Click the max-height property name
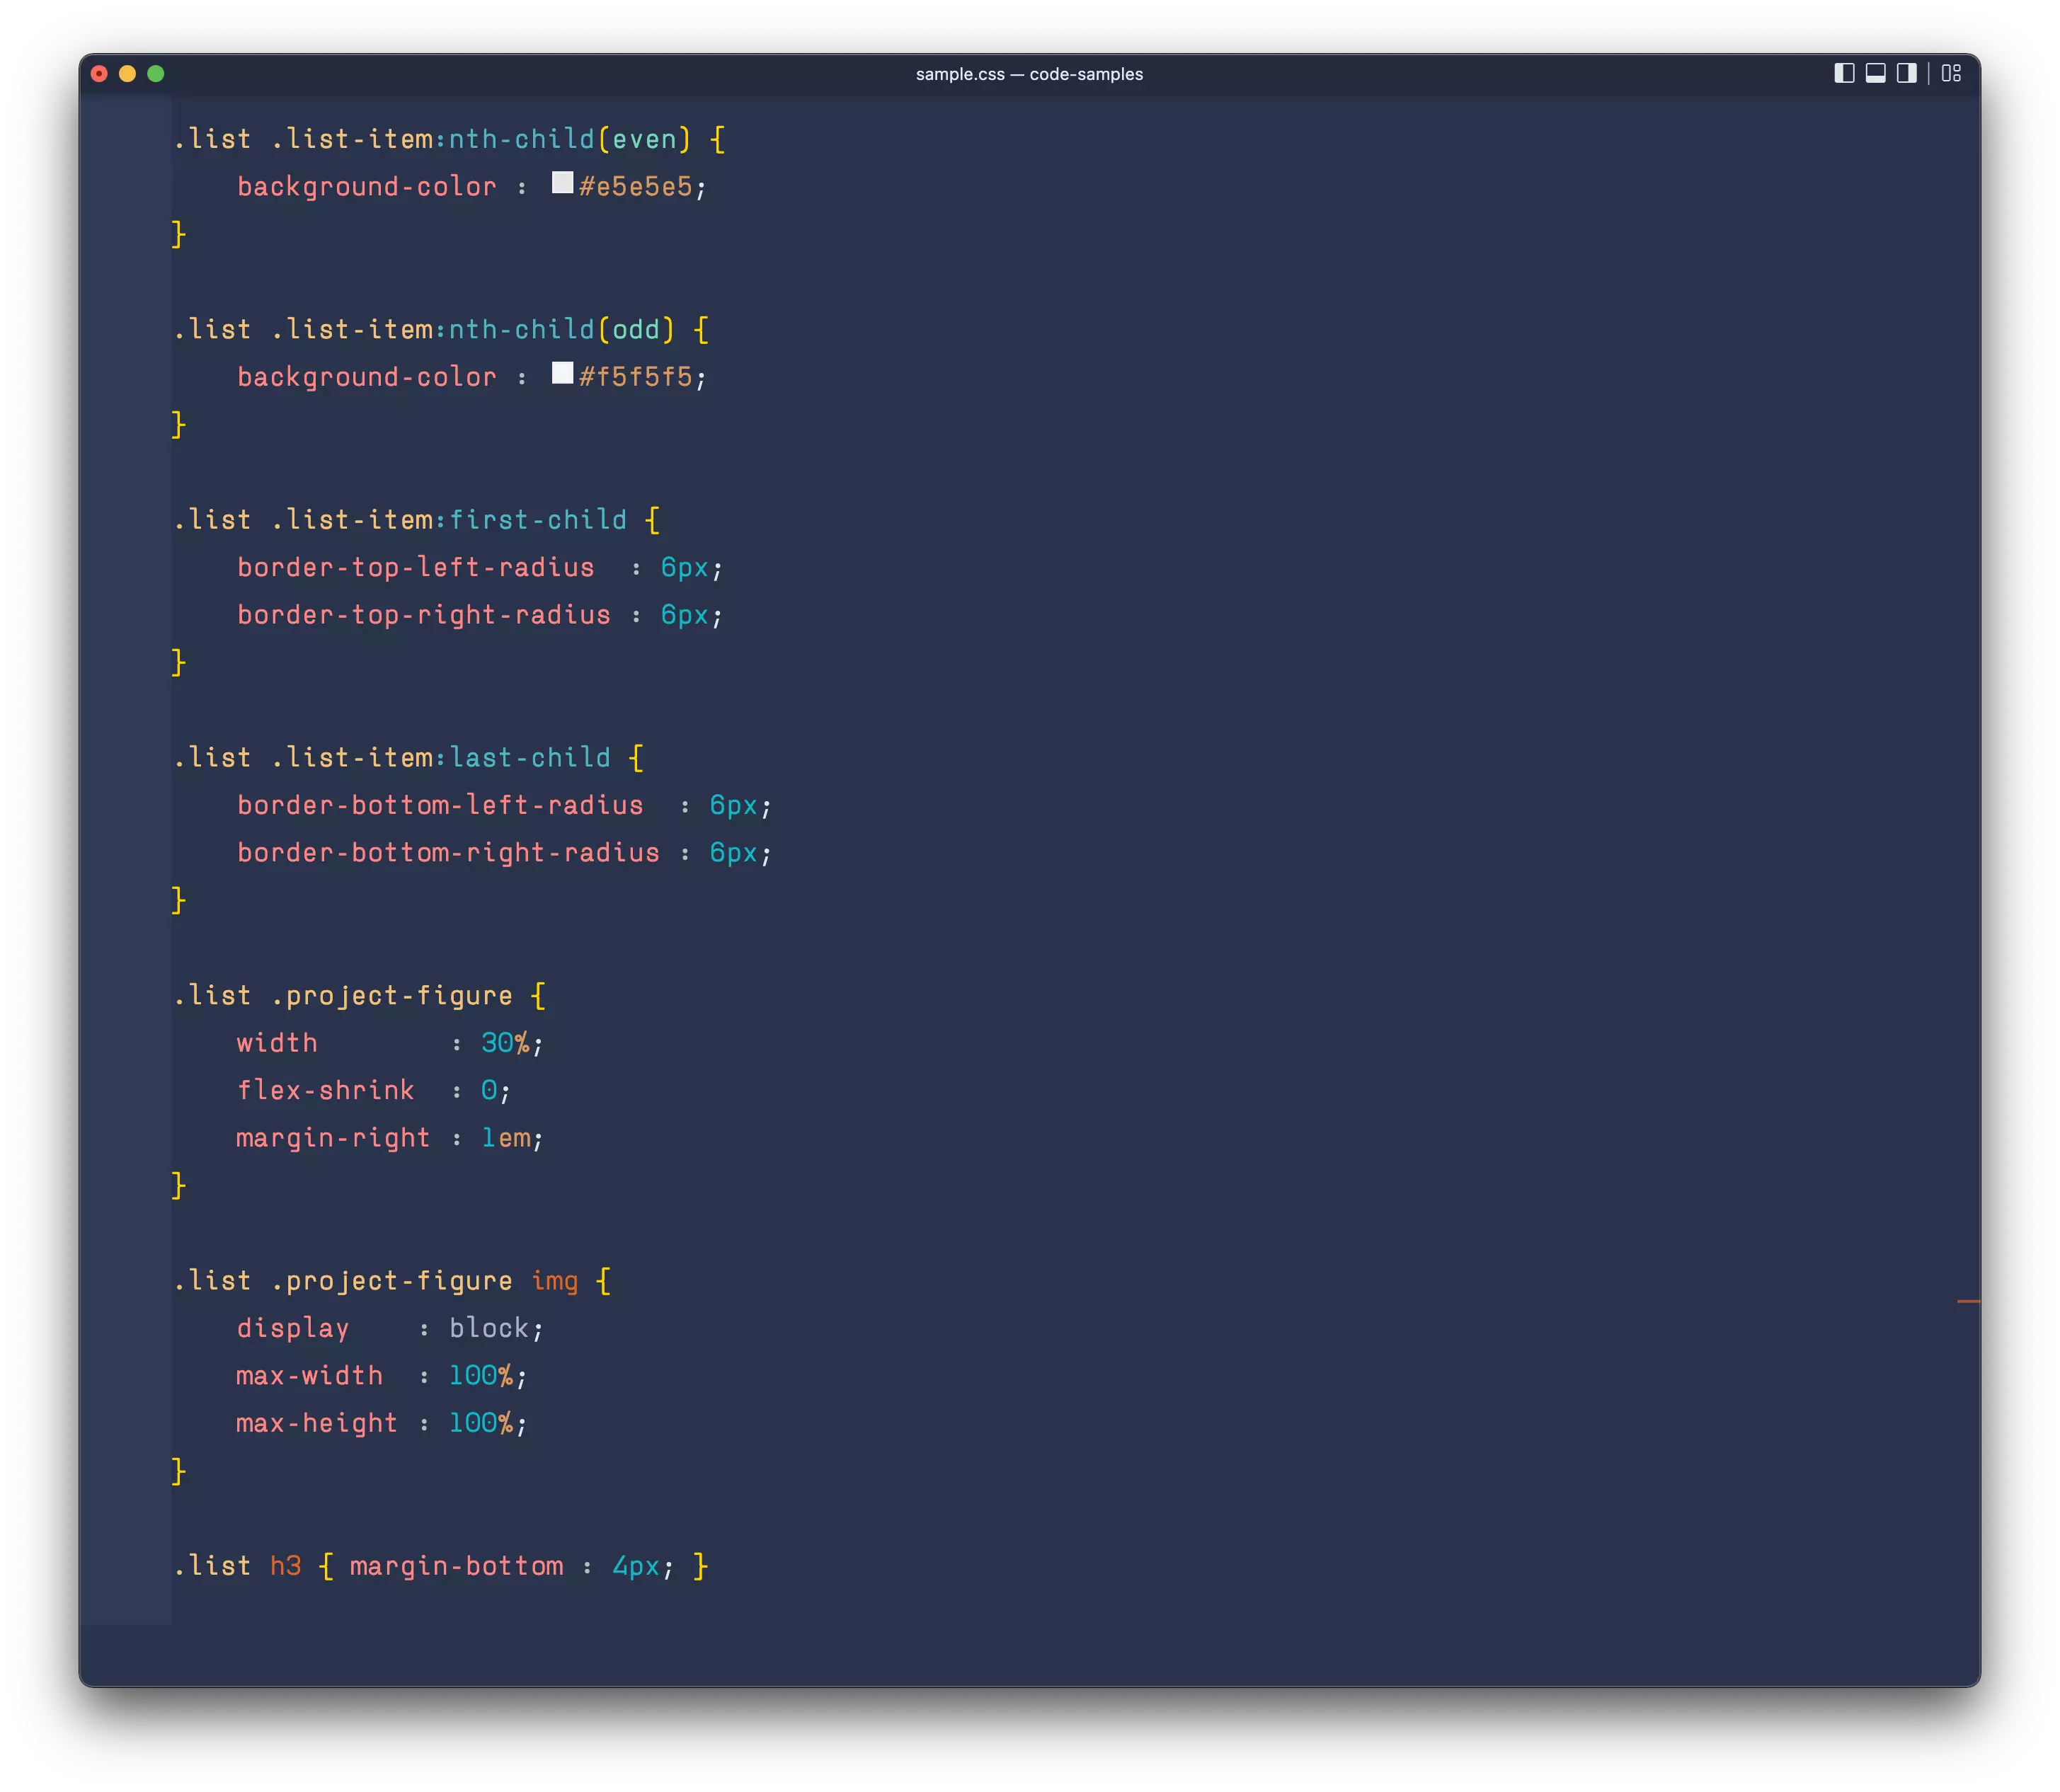Screen dimensions: 2060x1792 tap(317, 1423)
